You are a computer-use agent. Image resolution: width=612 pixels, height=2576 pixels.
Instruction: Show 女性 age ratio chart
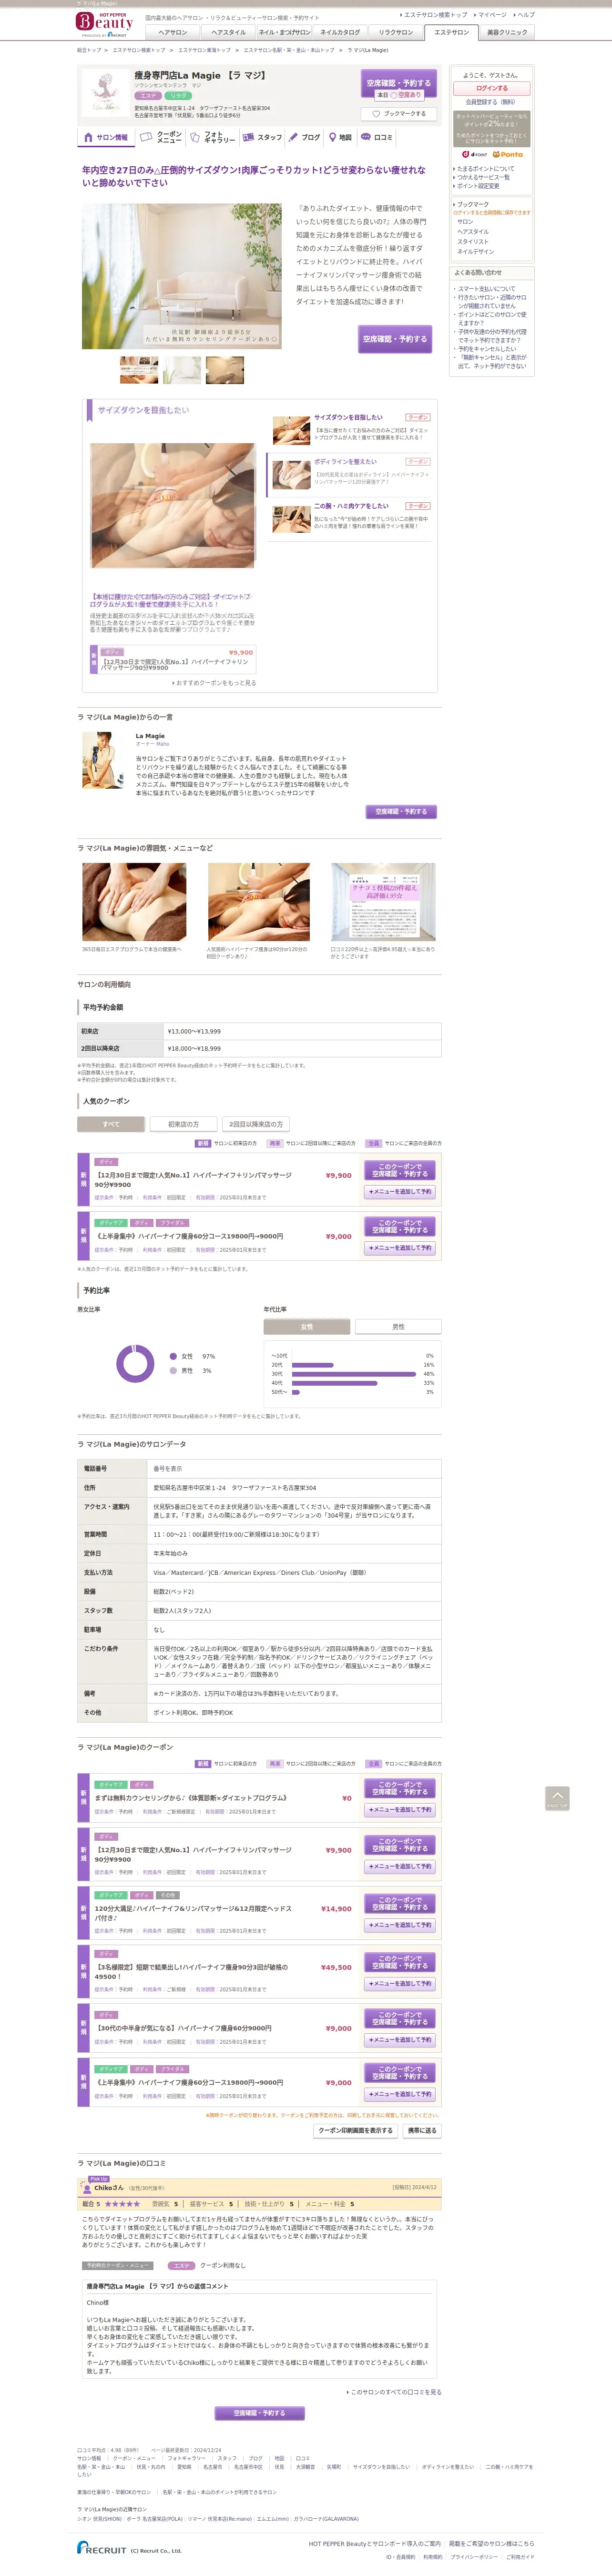coord(307,1326)
